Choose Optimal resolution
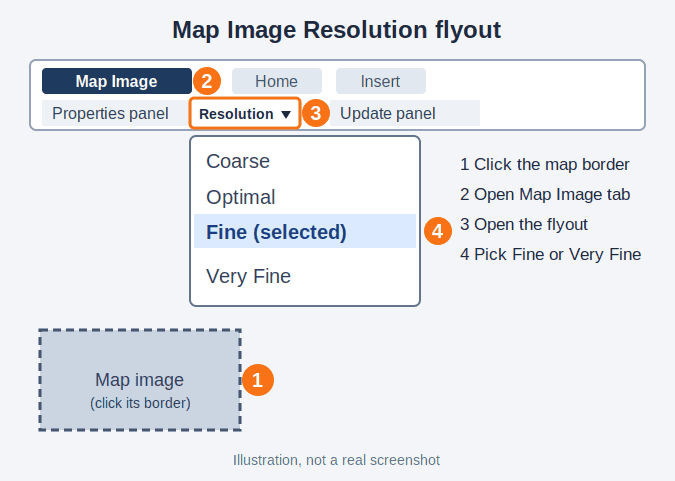The width and height of the screenshot is (675, 481). tap(305, 197)
